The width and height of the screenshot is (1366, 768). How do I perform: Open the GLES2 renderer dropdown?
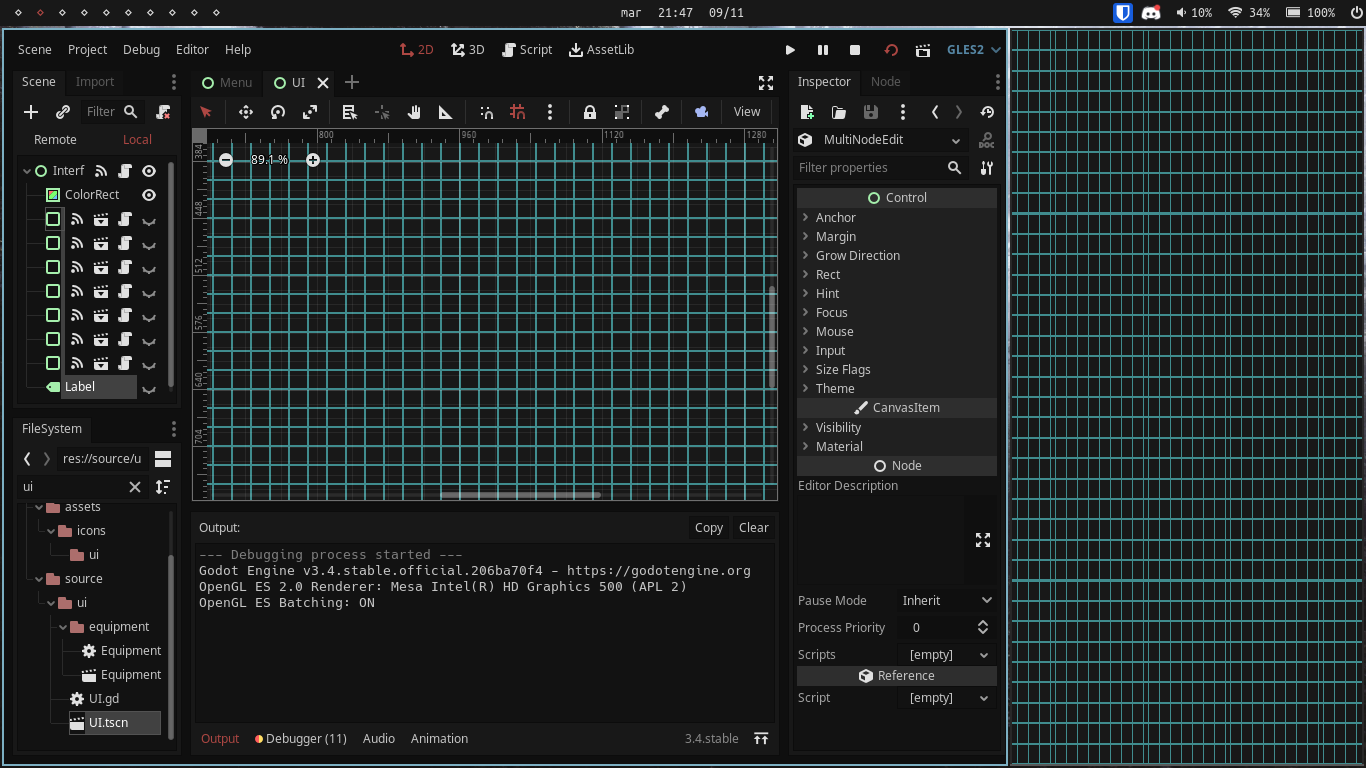[x=974, y=50]
